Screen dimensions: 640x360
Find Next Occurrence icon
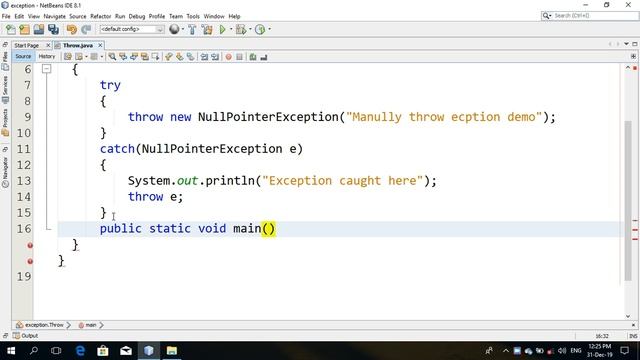pos(134,57)
